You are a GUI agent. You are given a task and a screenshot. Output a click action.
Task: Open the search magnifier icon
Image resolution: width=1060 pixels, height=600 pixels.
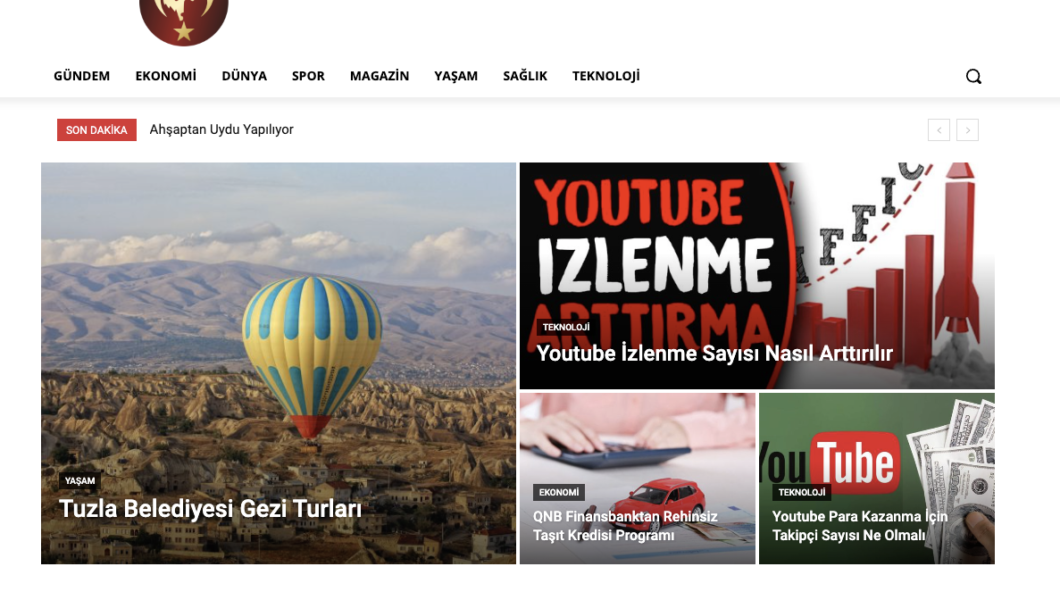[973, 76]
